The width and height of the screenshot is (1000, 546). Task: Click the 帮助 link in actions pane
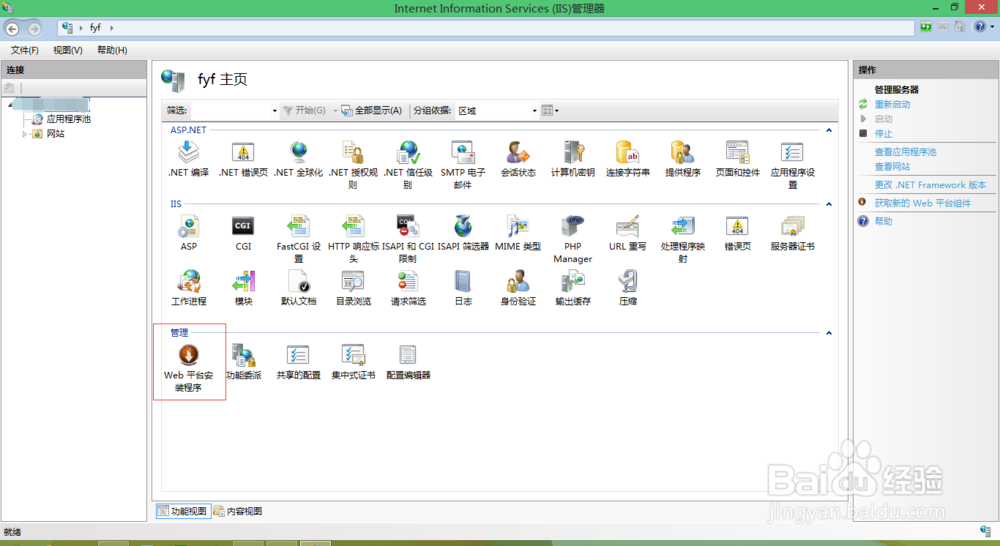coord(883,221)
